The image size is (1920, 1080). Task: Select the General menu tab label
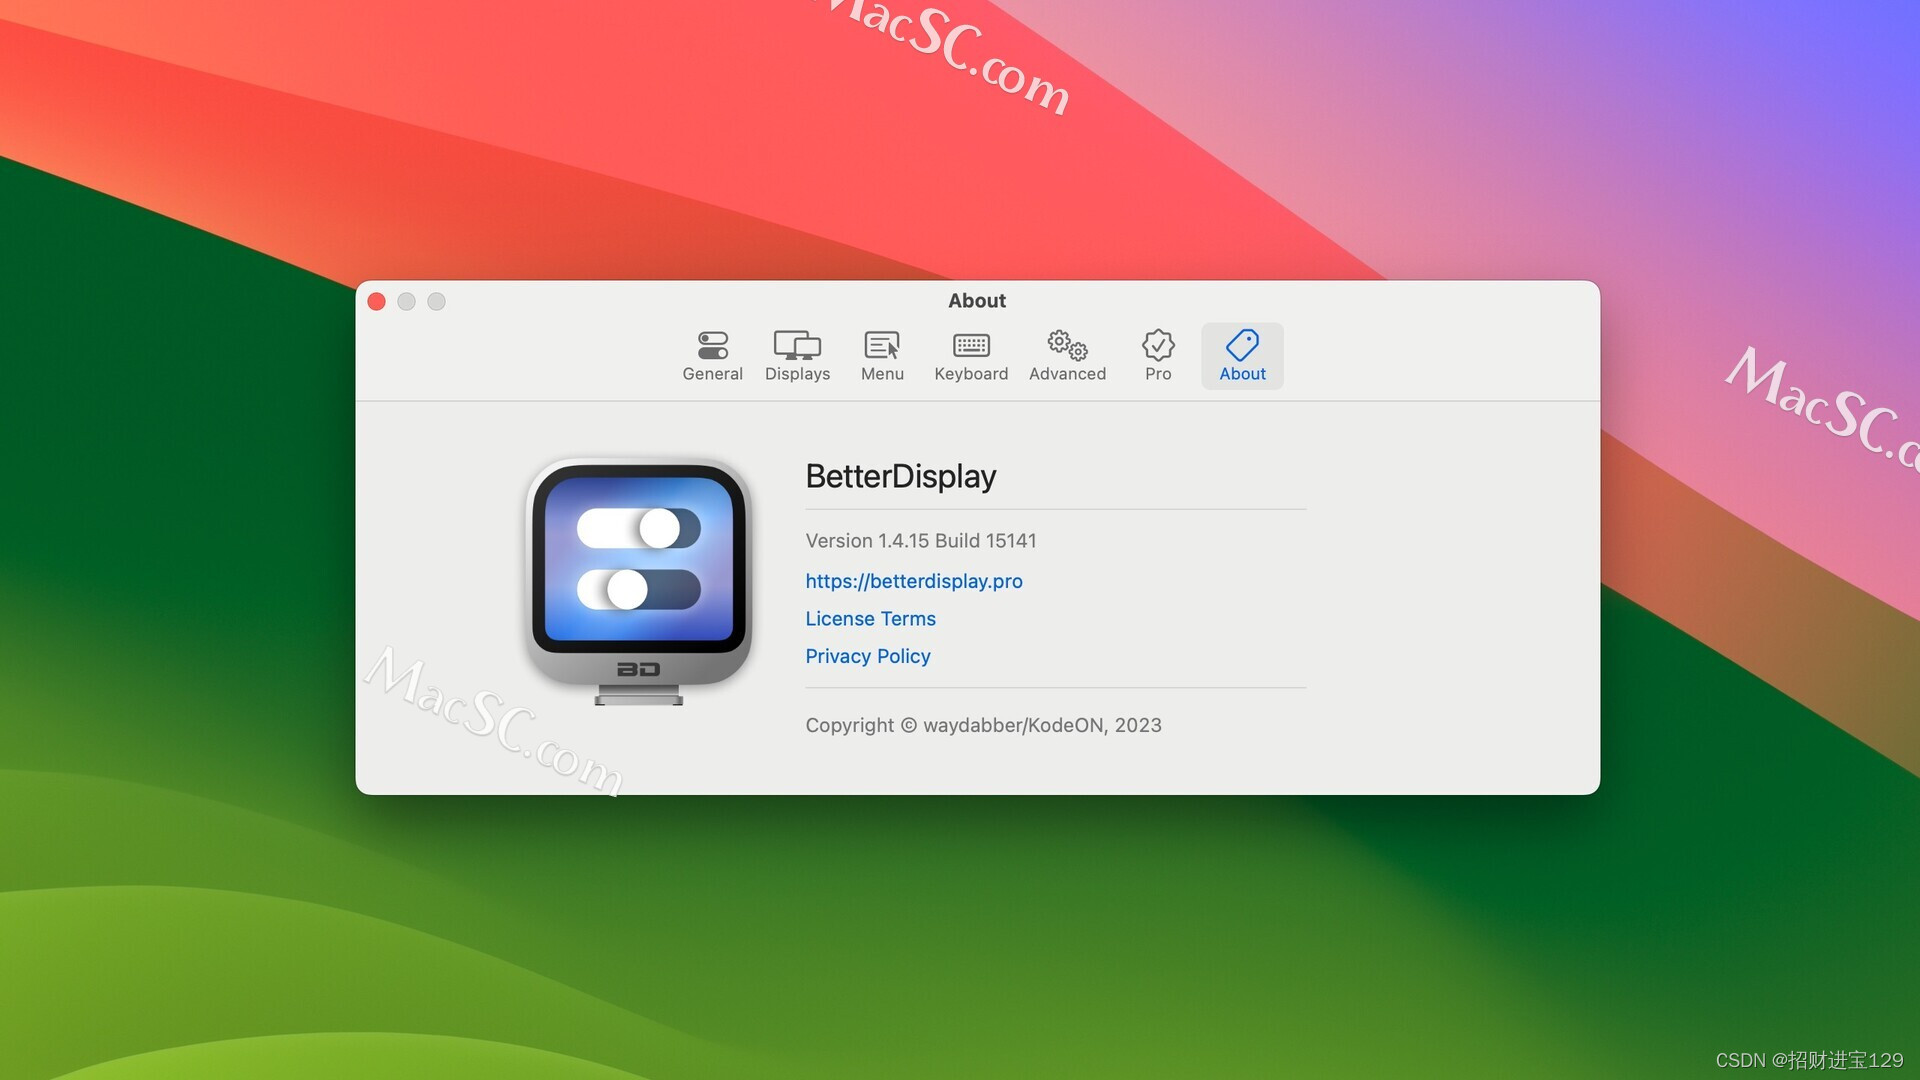(712, 373)
